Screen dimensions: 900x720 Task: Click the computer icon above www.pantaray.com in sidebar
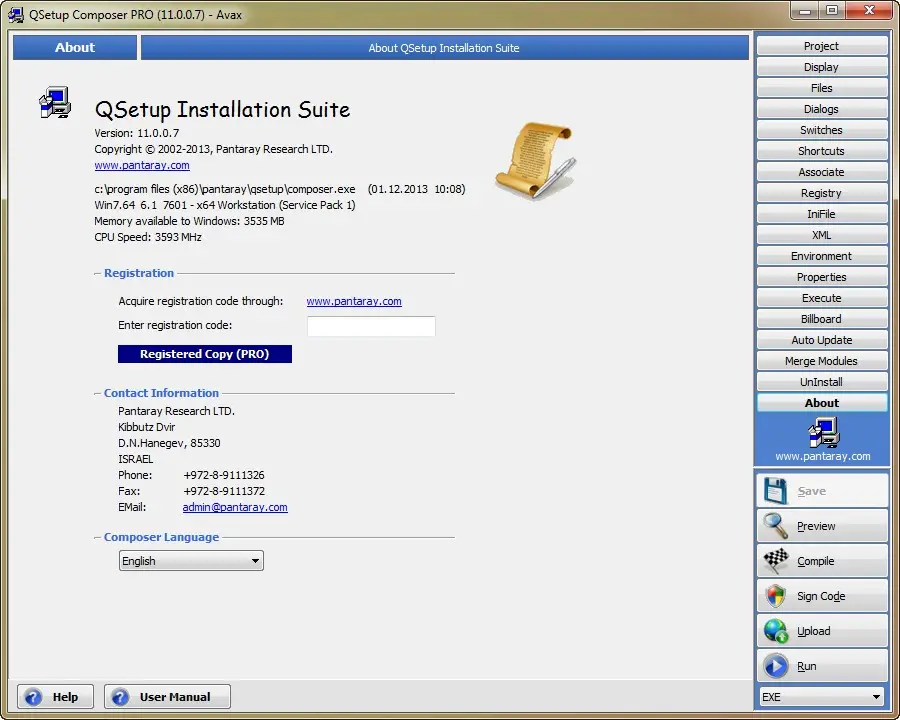824,432
